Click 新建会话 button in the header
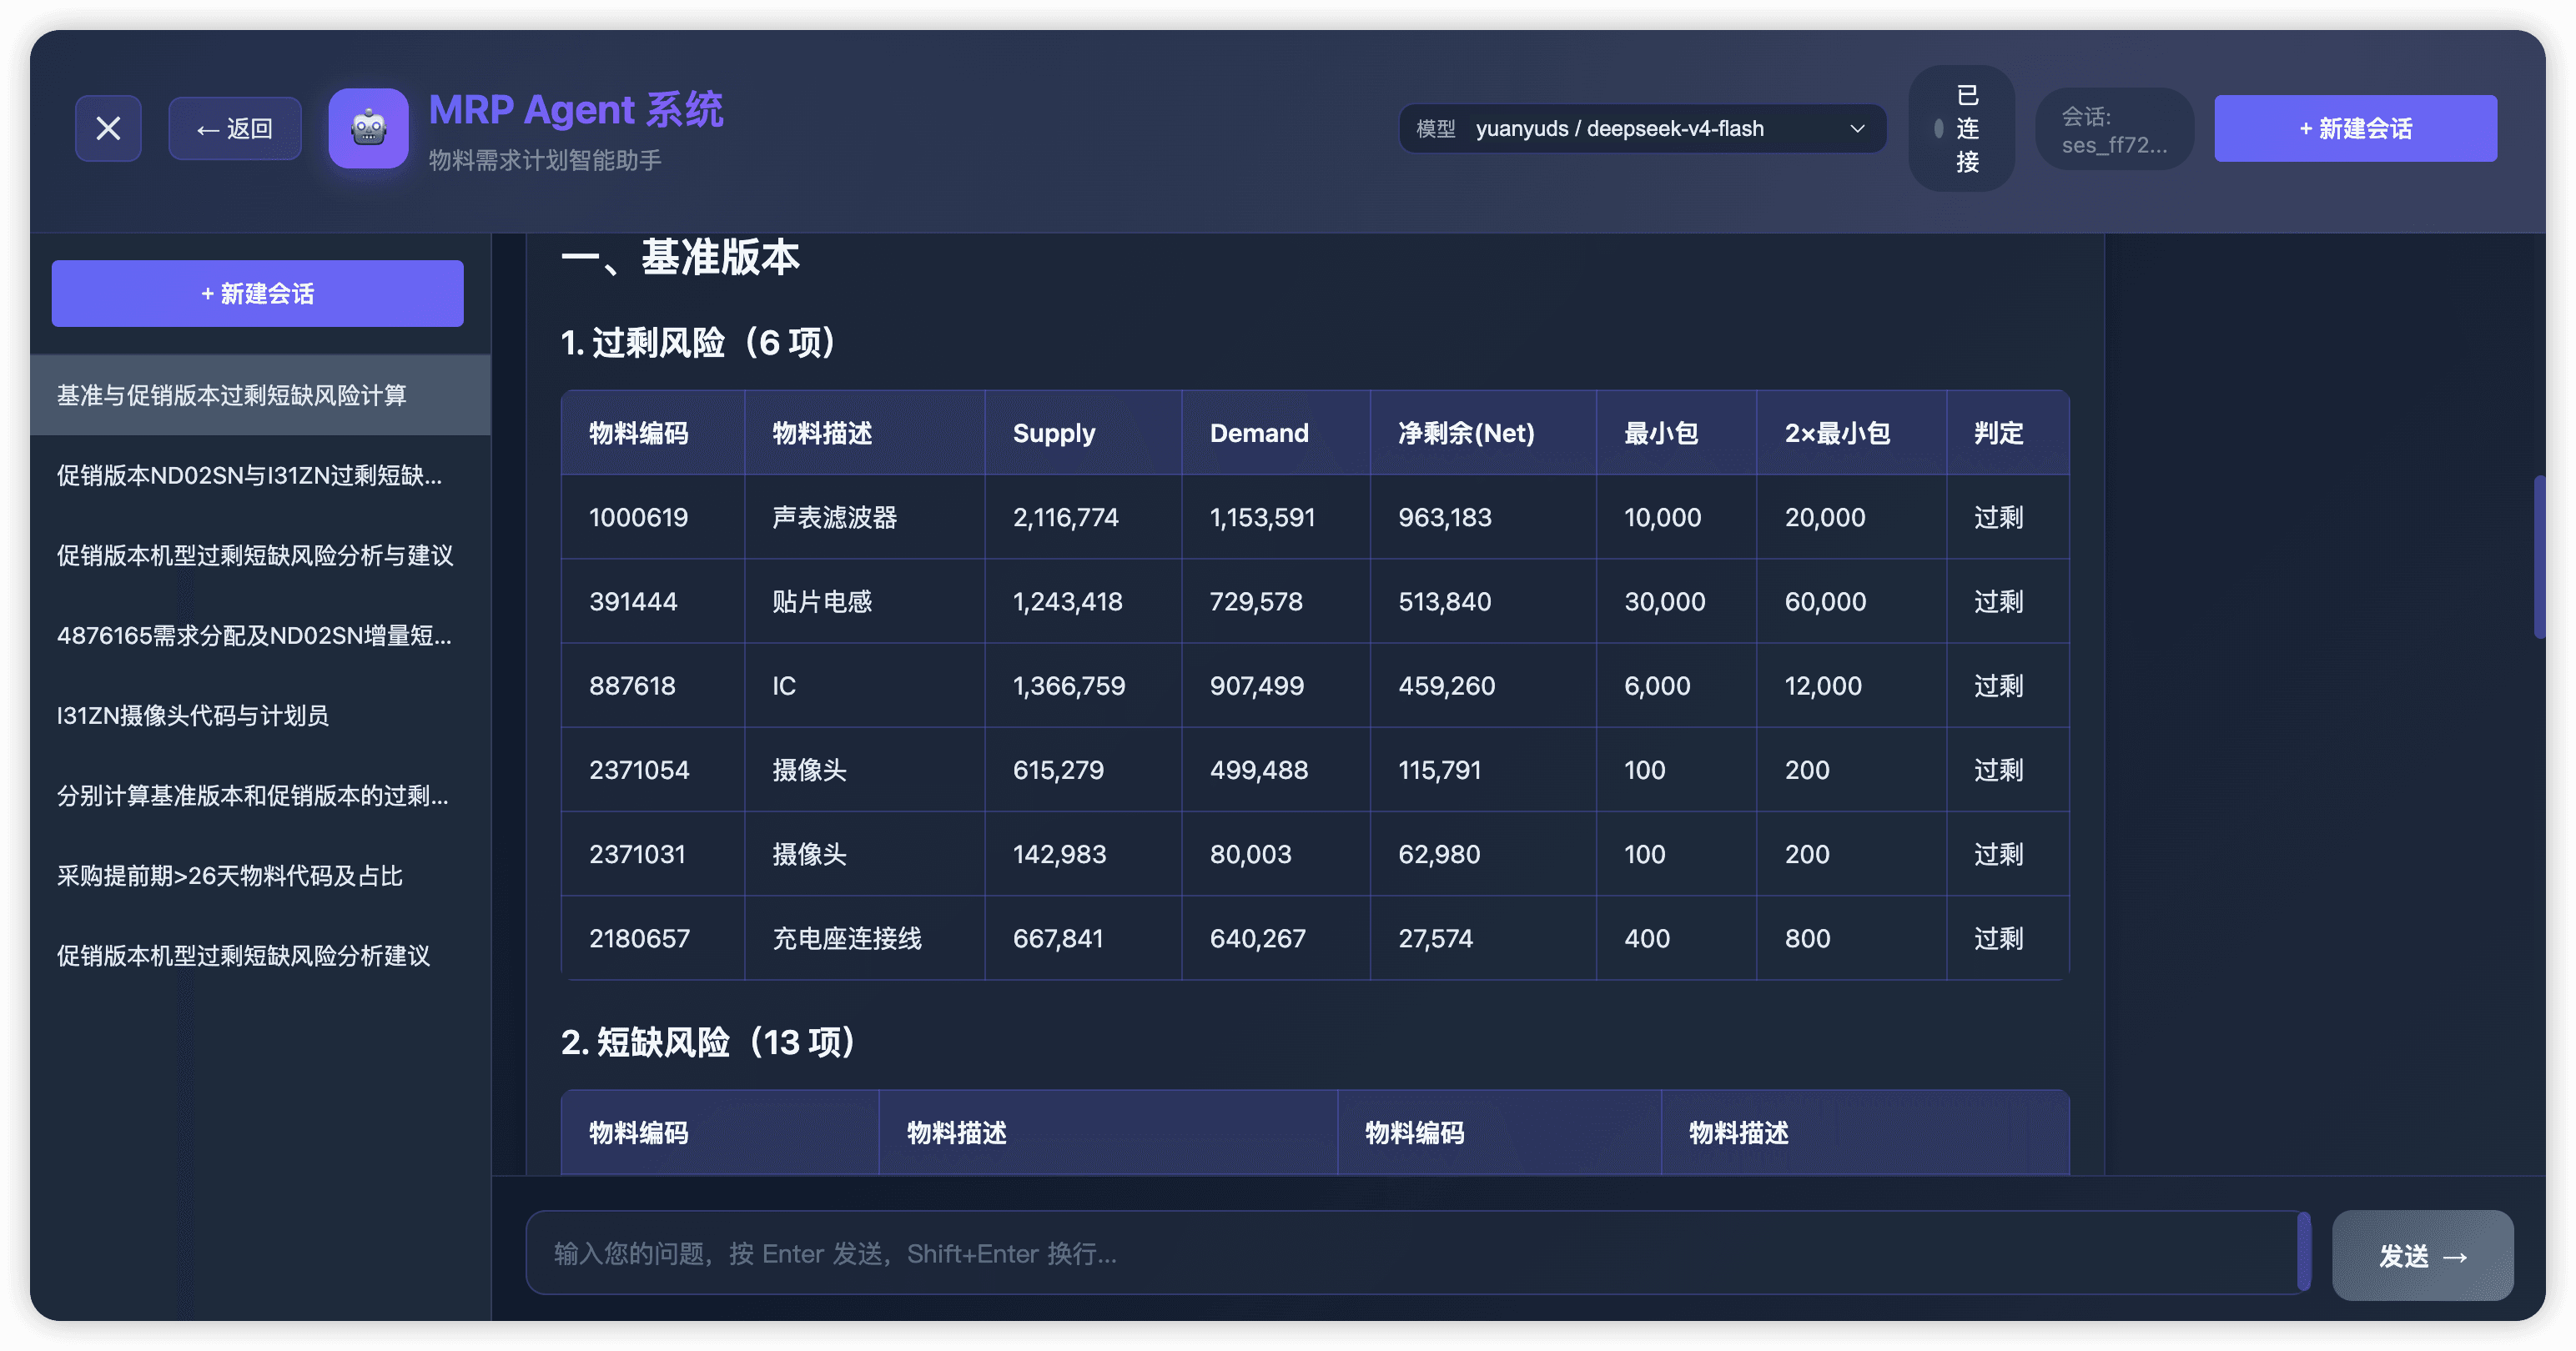 (2355, 128)
